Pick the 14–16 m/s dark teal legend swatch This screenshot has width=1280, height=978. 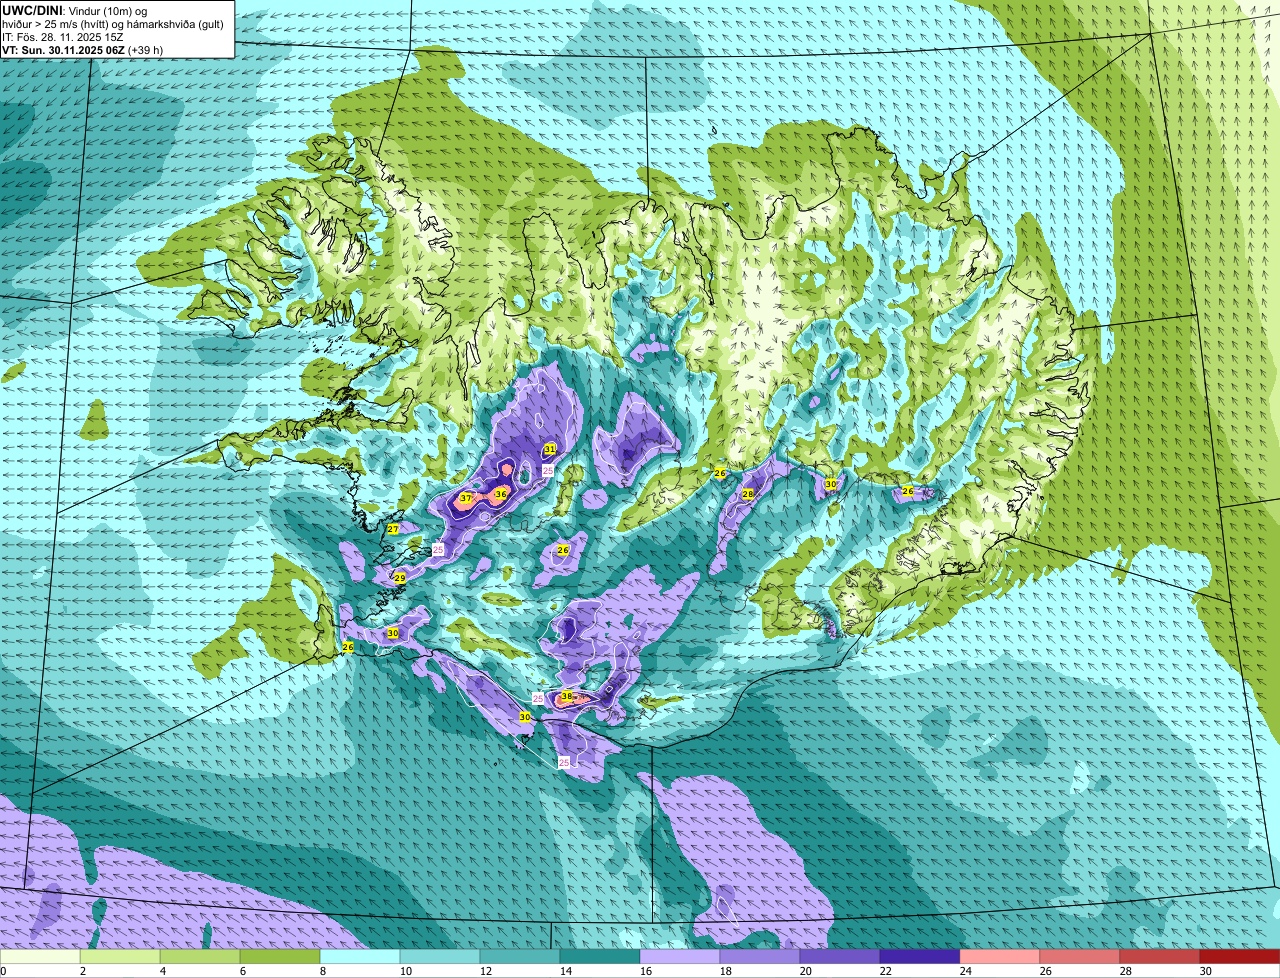[x=600, y=956]
